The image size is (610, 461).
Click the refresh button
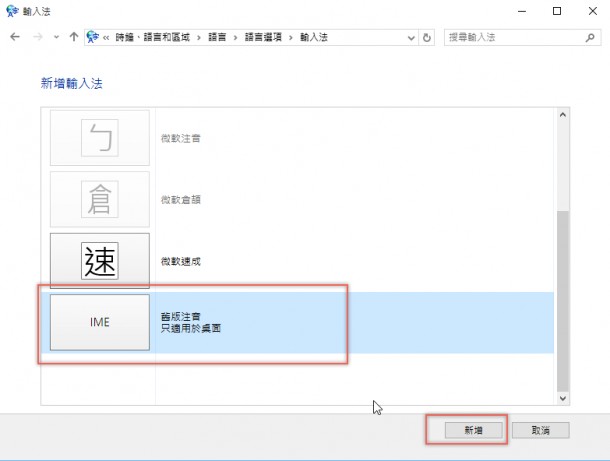[x=427, y=38]
